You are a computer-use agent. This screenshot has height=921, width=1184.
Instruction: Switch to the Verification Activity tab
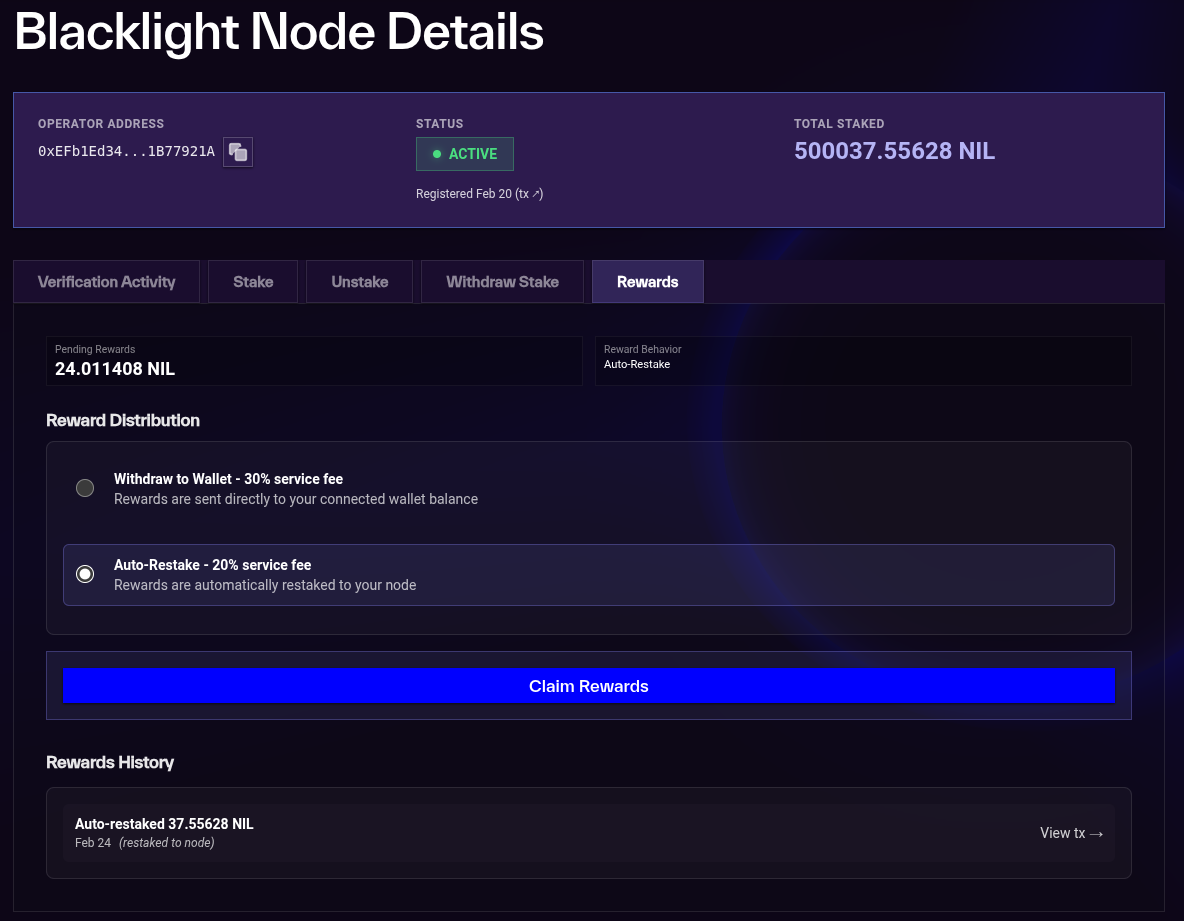(106, 281)
